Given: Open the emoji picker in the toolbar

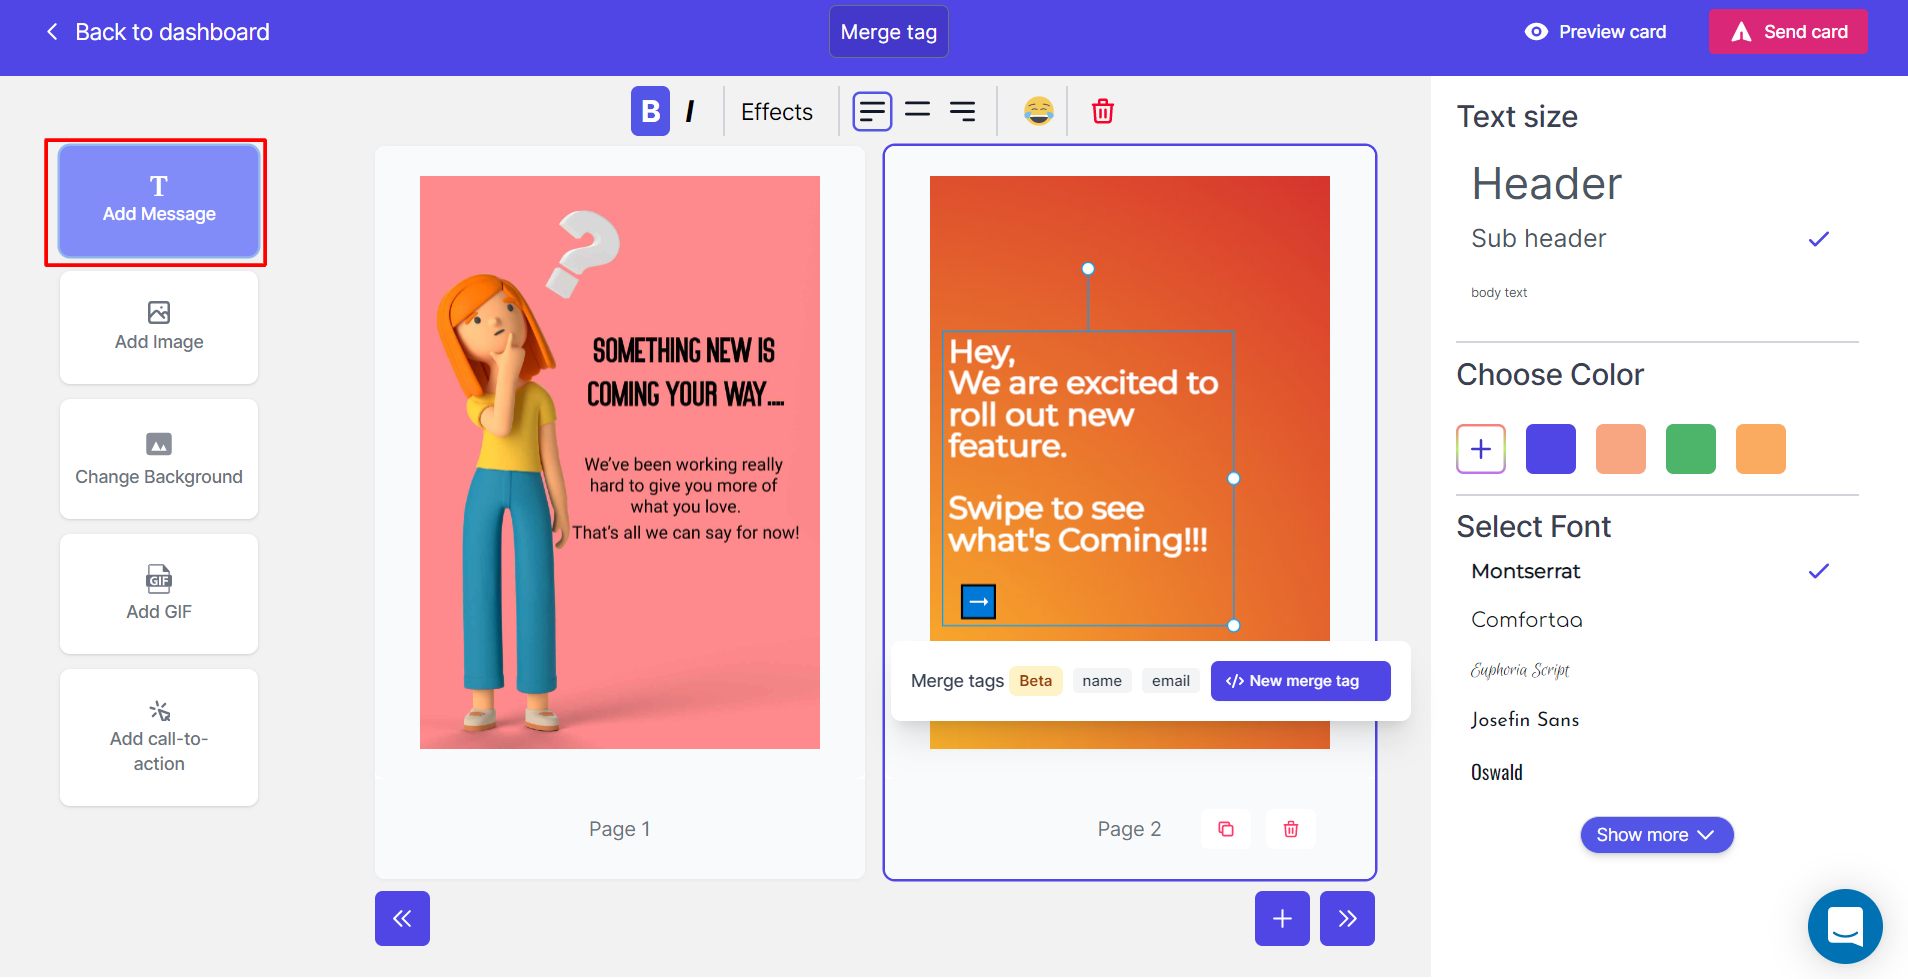Looking at the screenshot, I should click(1038, 111).
